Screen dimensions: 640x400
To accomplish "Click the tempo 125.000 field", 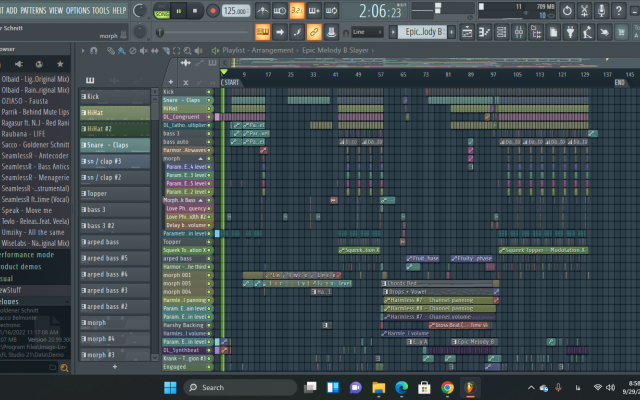I will click(x=236, y=11).
